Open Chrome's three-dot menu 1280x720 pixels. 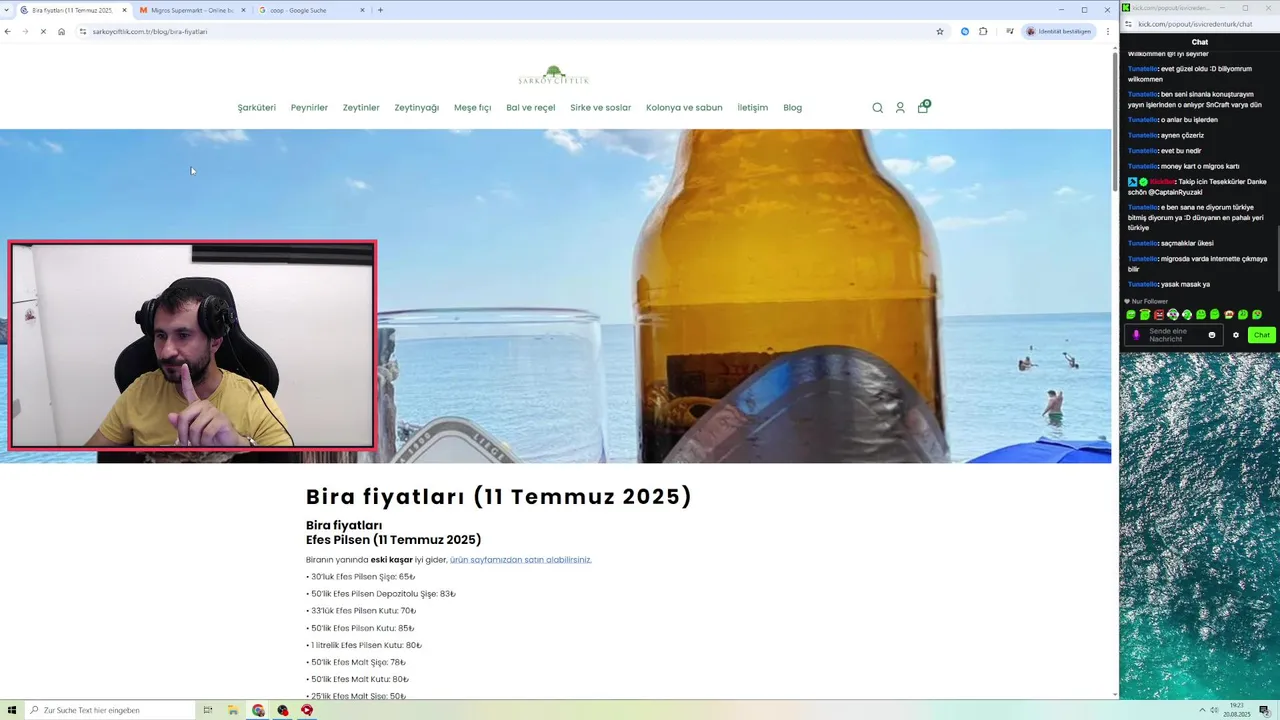[1108, 31]
